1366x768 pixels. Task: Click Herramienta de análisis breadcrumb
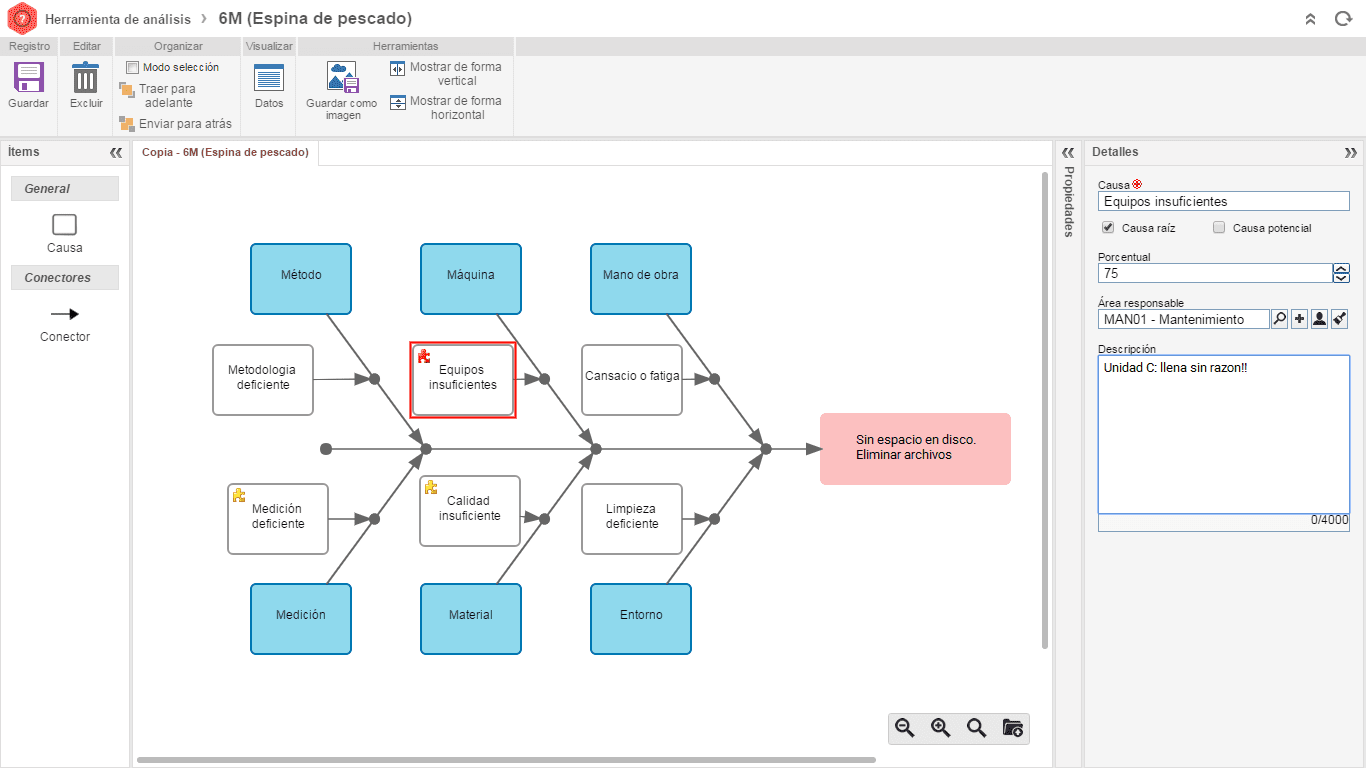point(118,19)
